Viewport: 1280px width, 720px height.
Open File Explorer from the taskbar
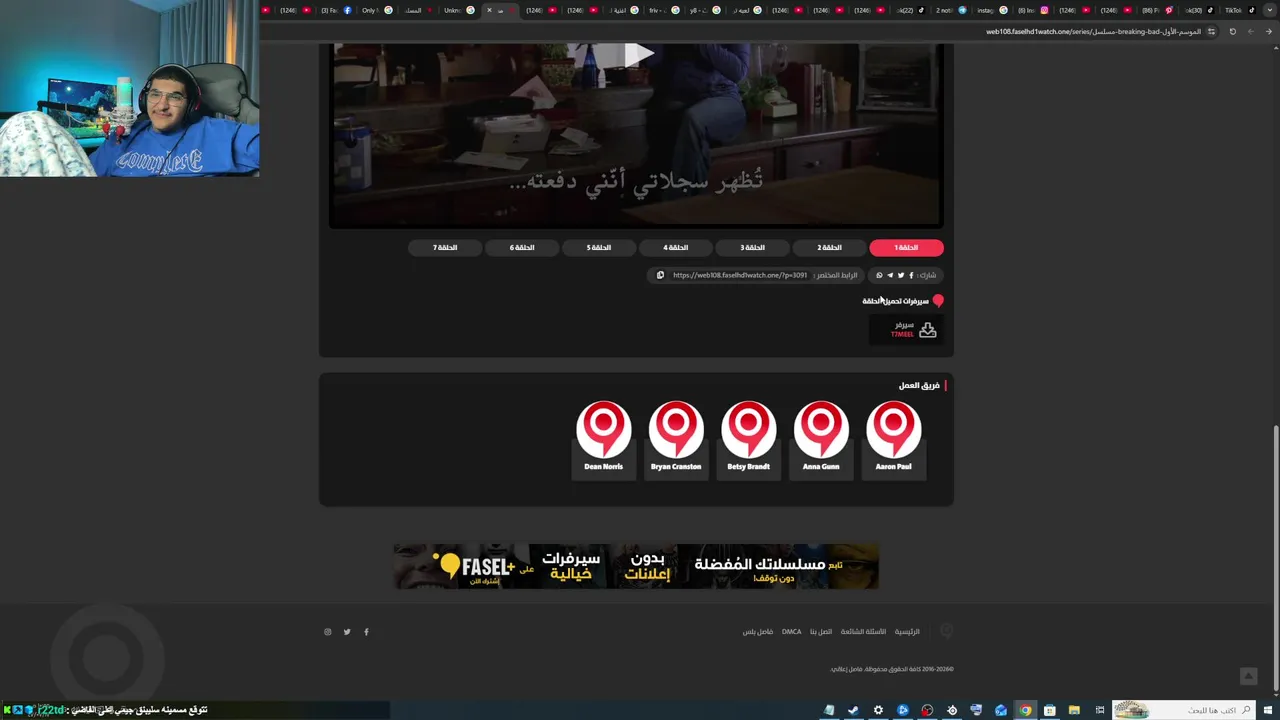click(x=1074, y=710)
